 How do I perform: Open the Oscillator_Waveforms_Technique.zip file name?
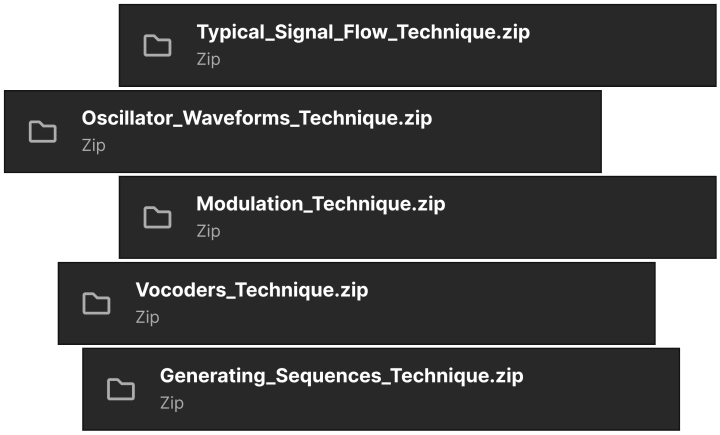(x=257, y=119)
